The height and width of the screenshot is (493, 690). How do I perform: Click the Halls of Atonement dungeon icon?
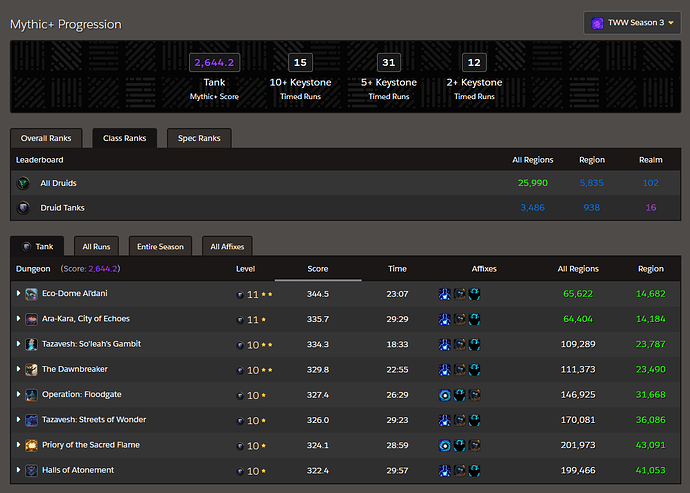click(x=32, y=470)
